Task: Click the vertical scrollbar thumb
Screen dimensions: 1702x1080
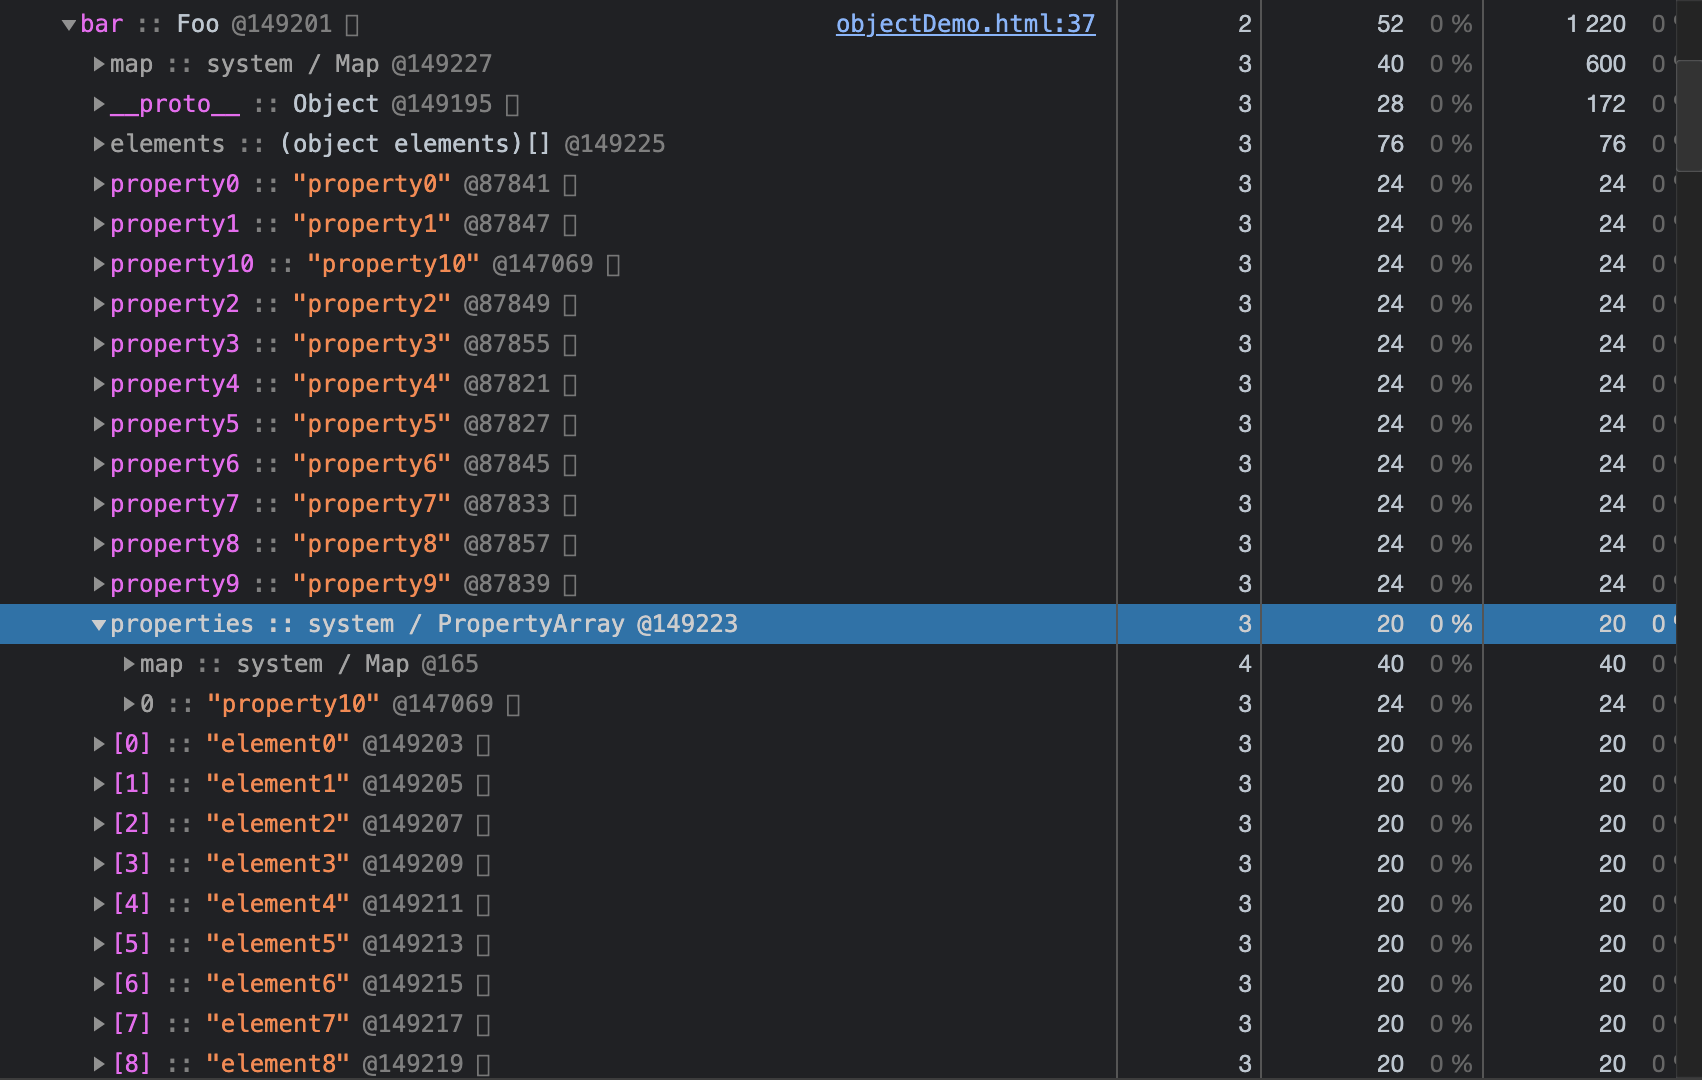Action: point(1689,115)
